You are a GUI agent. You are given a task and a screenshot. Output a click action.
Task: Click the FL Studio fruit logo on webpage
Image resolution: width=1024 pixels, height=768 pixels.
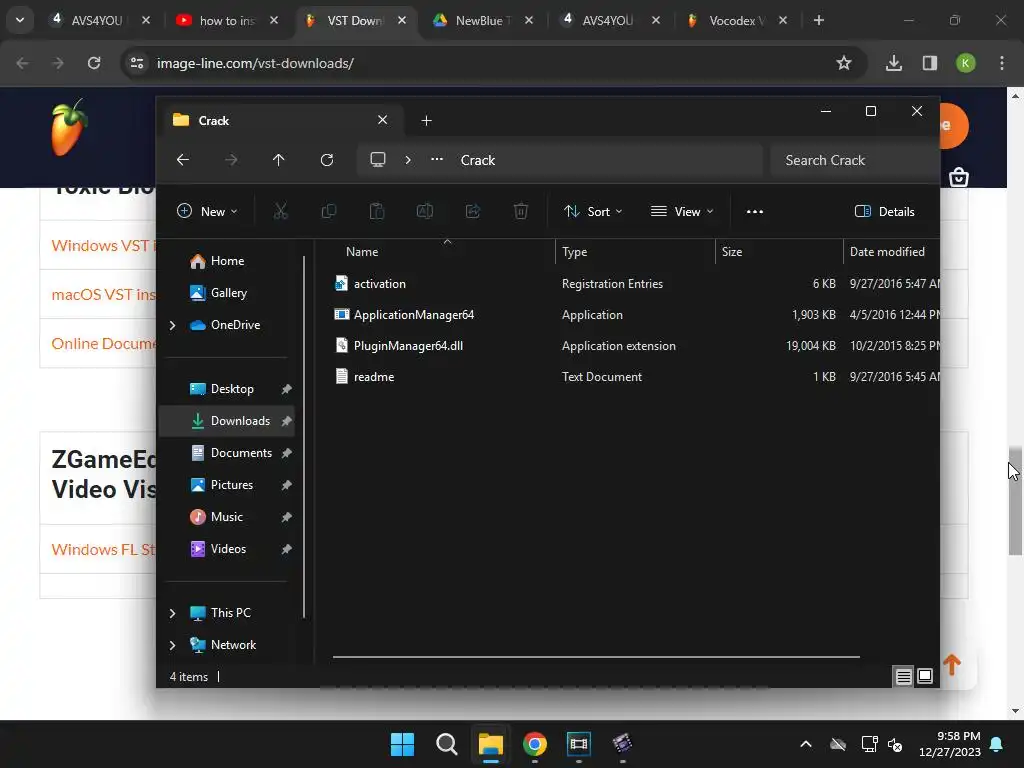tap(69, 127)
